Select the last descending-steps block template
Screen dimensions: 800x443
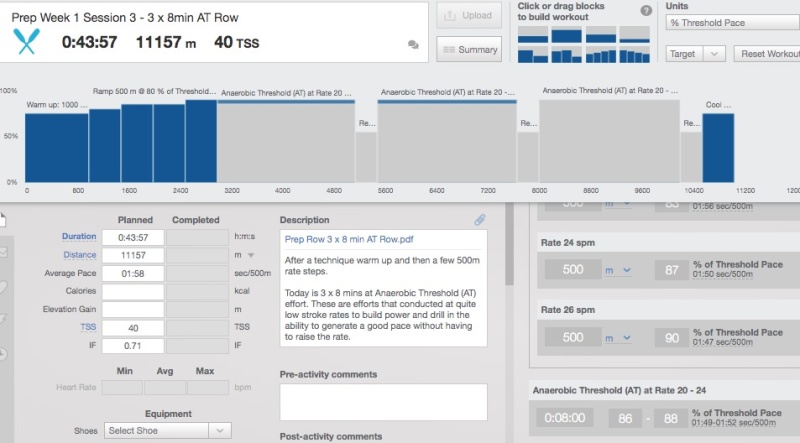pyautogui.click(x=634, y=56)
